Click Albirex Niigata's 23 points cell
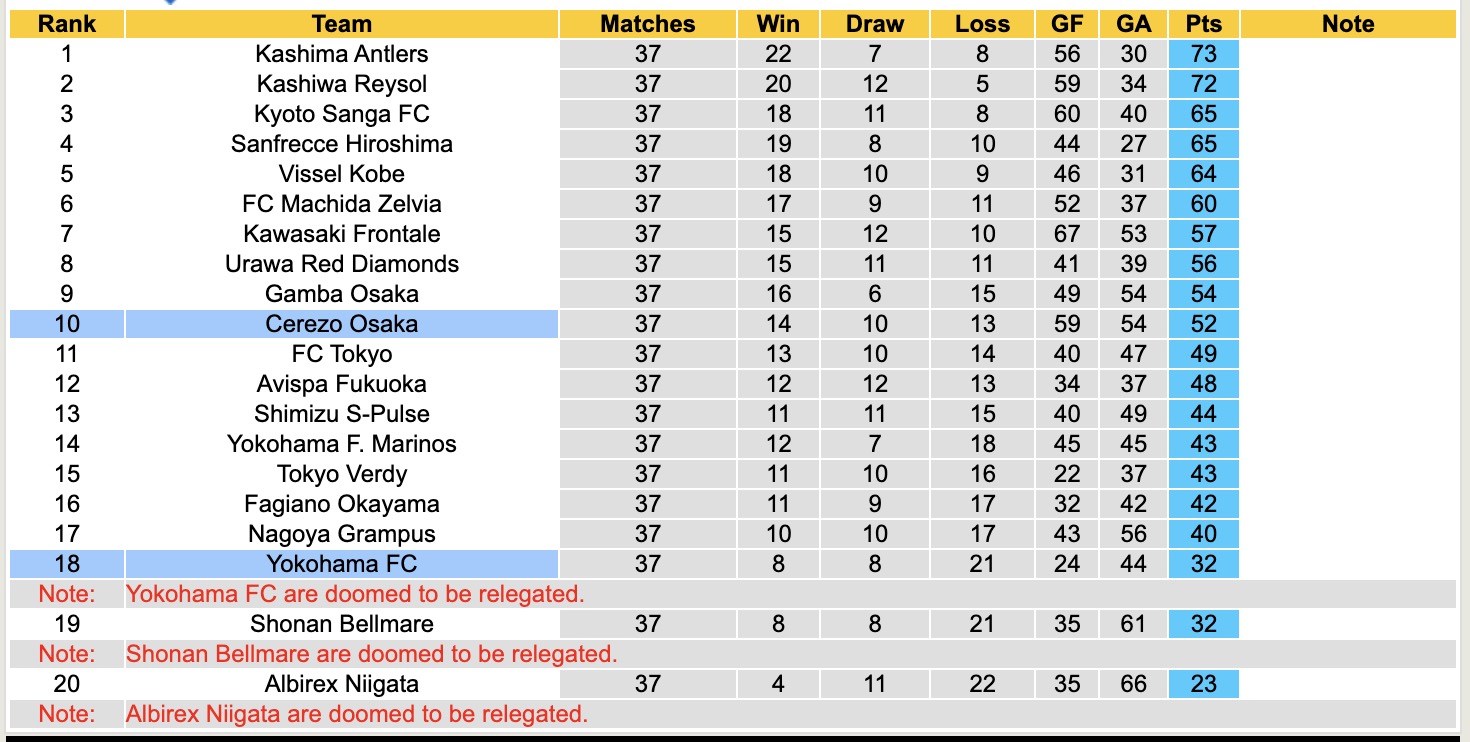Screen dimensions: 1470x742 tap(1203, 684)
